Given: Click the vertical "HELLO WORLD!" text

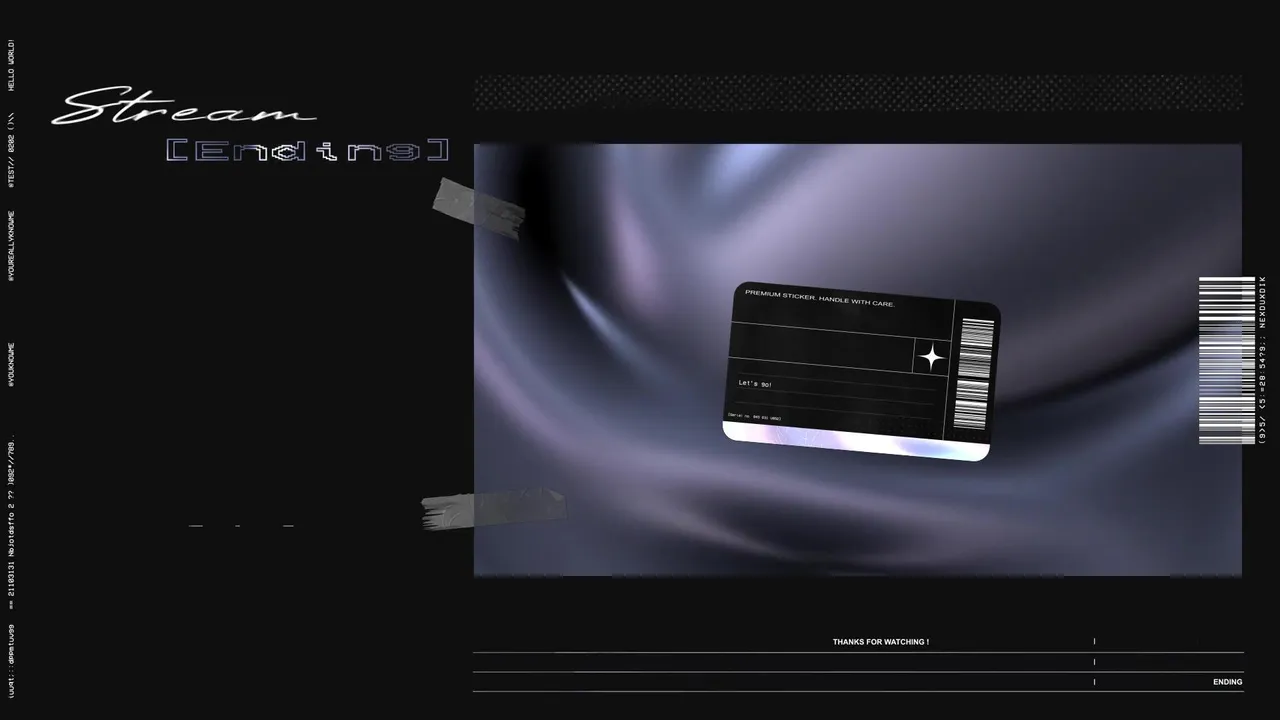Looking at the screenshot, I should 12,65.
